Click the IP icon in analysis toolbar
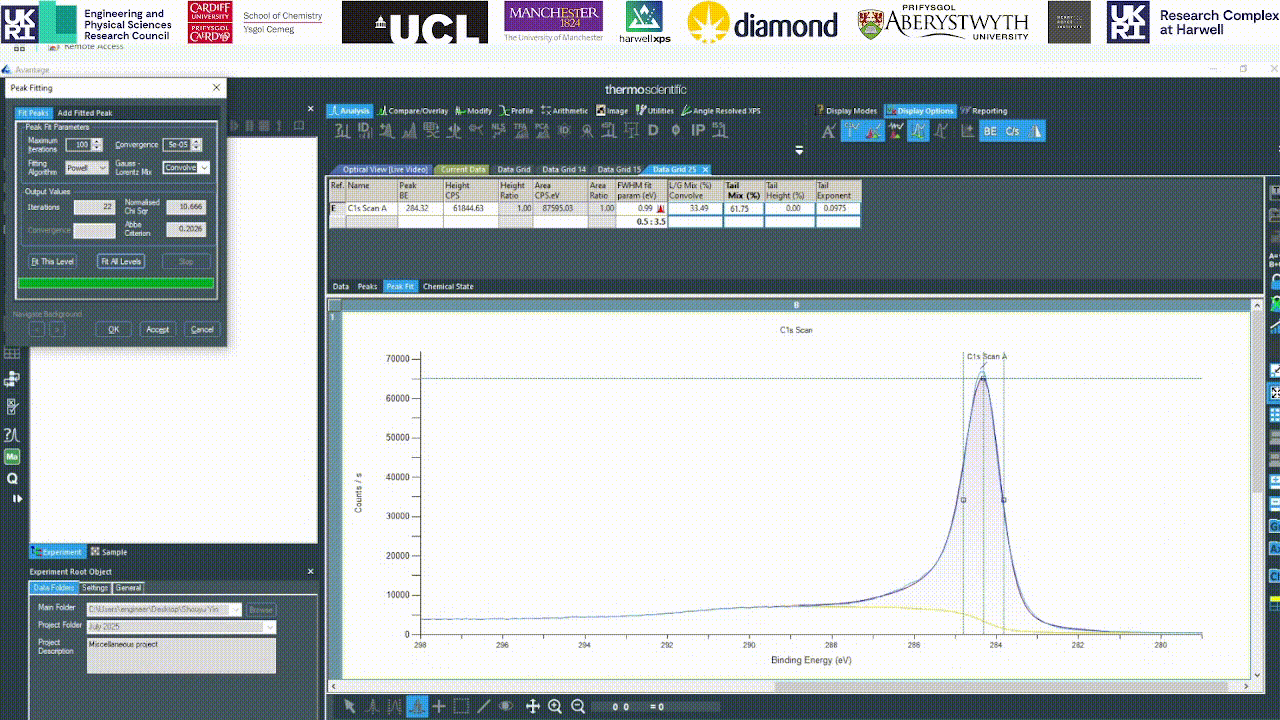The image size is (1280, 720). [698, 130]
